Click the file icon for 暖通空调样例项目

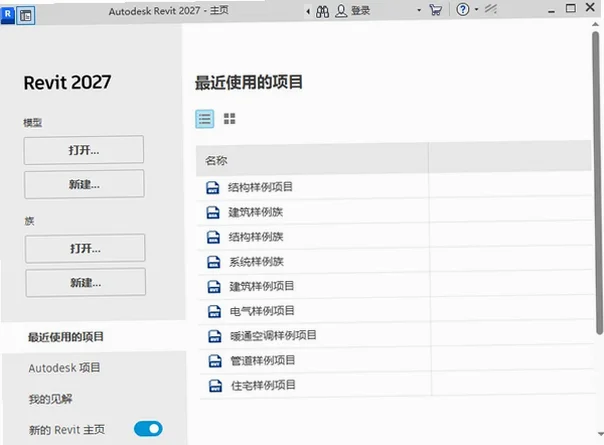click(x=215, y=336)
